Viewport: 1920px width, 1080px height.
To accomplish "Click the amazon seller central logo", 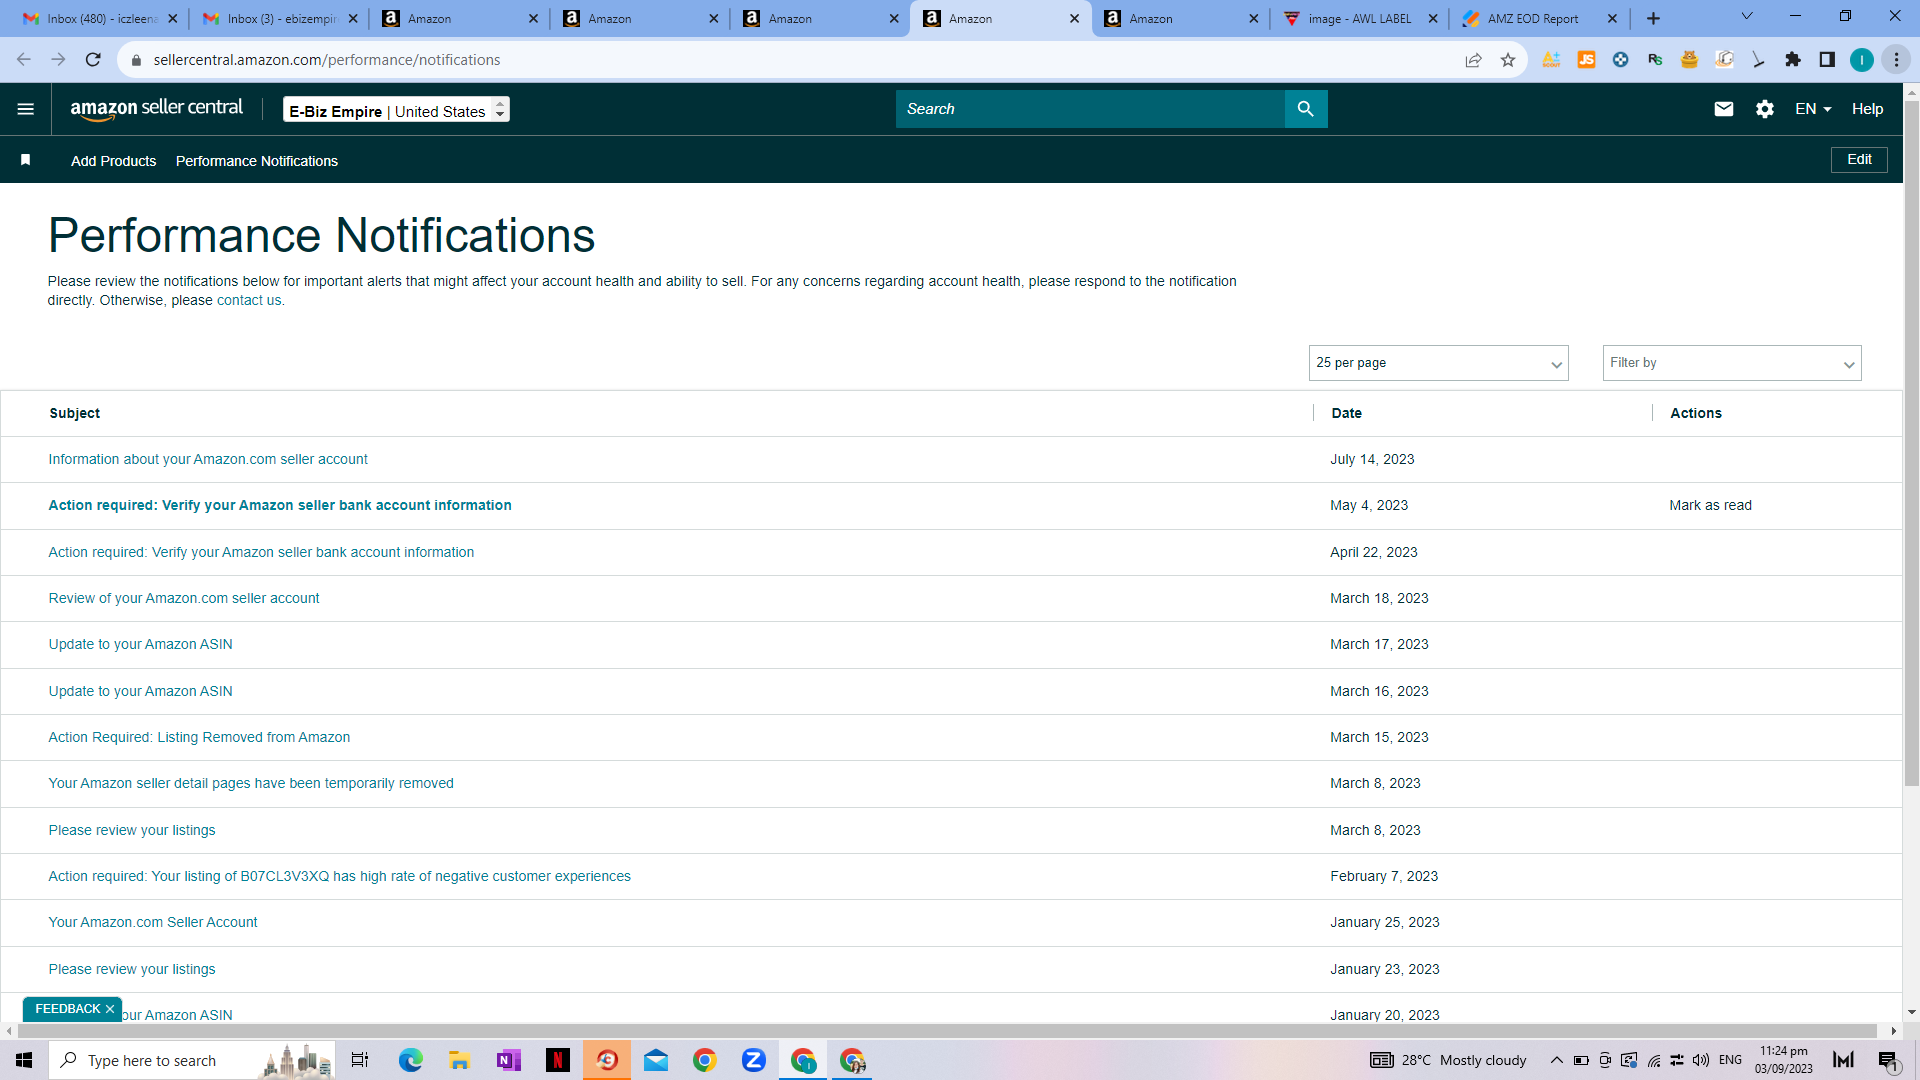I will (x=157, y=109).
